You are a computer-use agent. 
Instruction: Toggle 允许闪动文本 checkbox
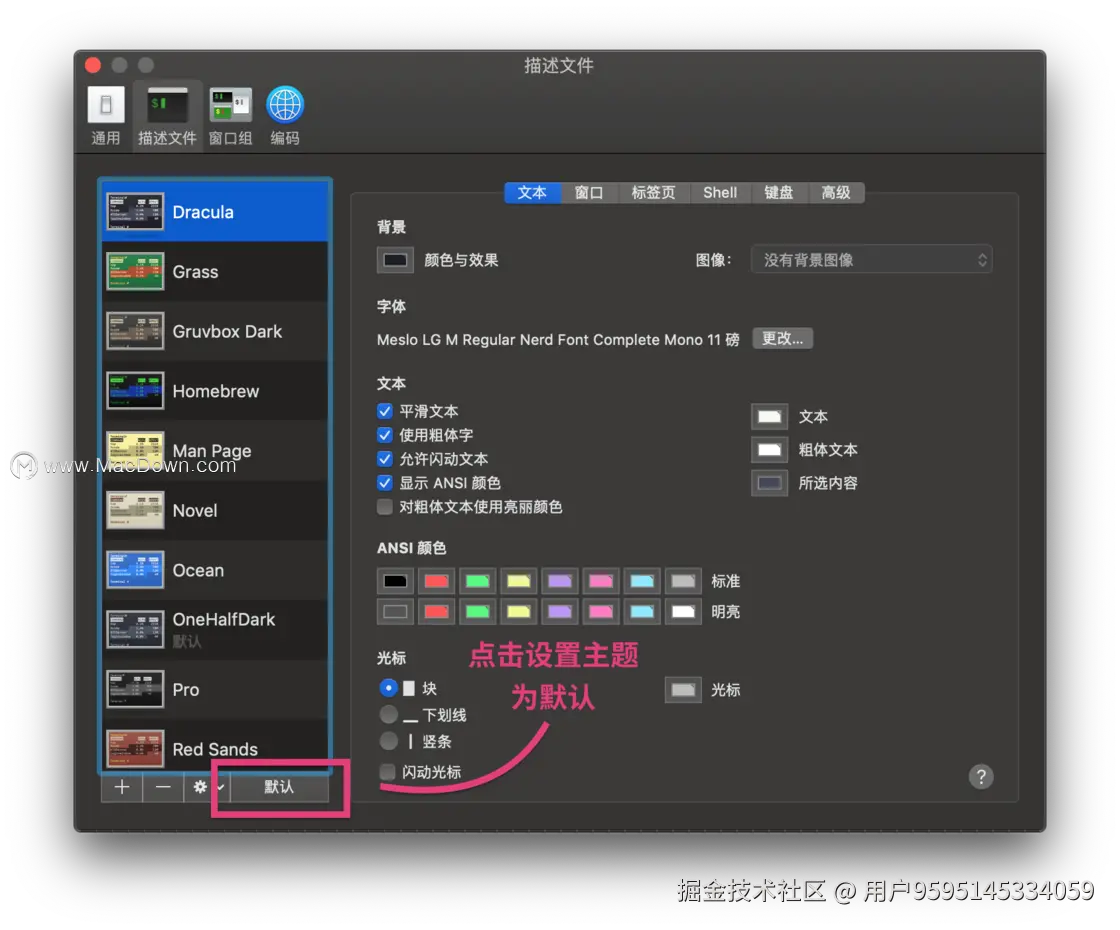[384, 459]
